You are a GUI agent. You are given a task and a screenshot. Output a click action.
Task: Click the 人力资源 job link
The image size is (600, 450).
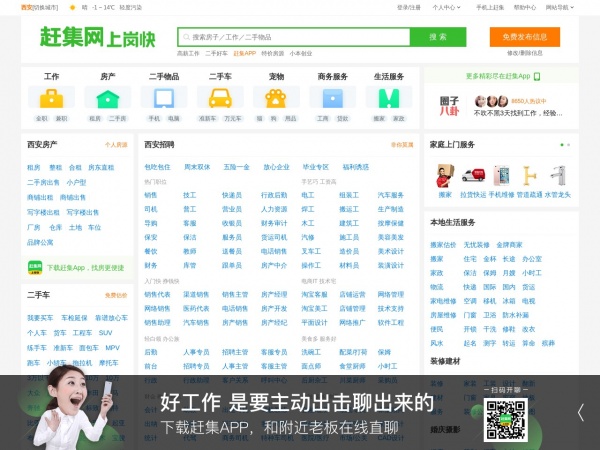pos(274,209)
